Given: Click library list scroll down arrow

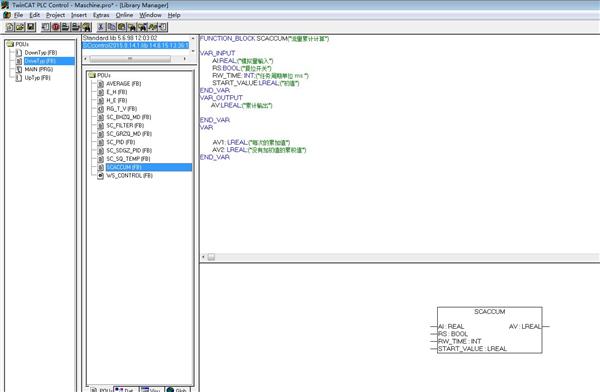Looking at the screenshot, I should [x=193, y=51].
